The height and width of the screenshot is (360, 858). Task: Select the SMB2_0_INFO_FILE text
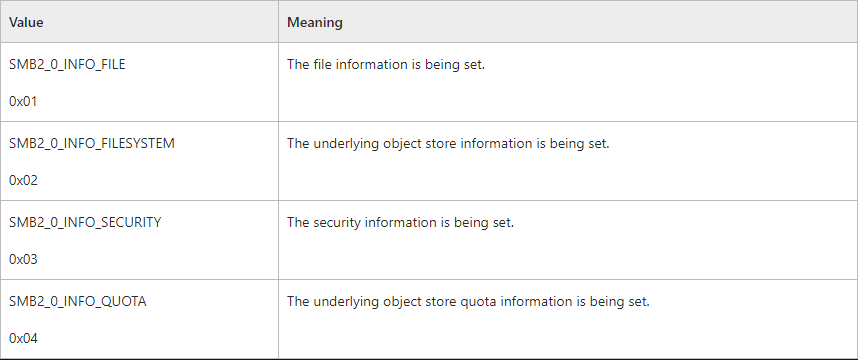67,65
